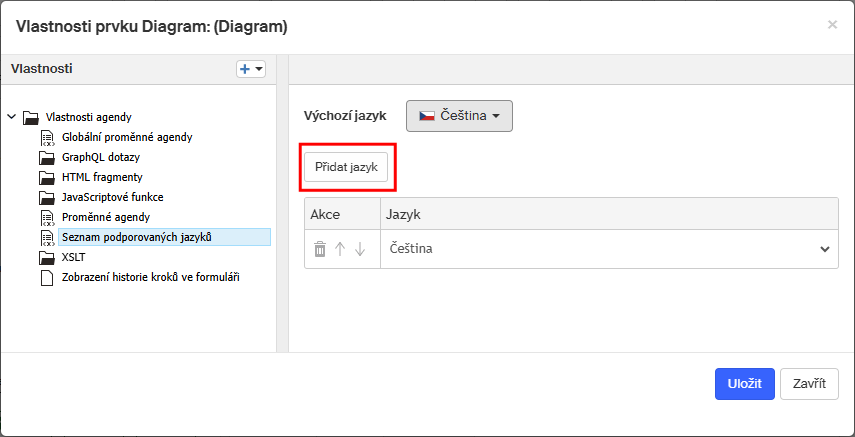The height and width of the screenshot is (437, 855).
Task: Click the Přidat jazyk button
Action: pyautogui.click(x=346, y=167)
